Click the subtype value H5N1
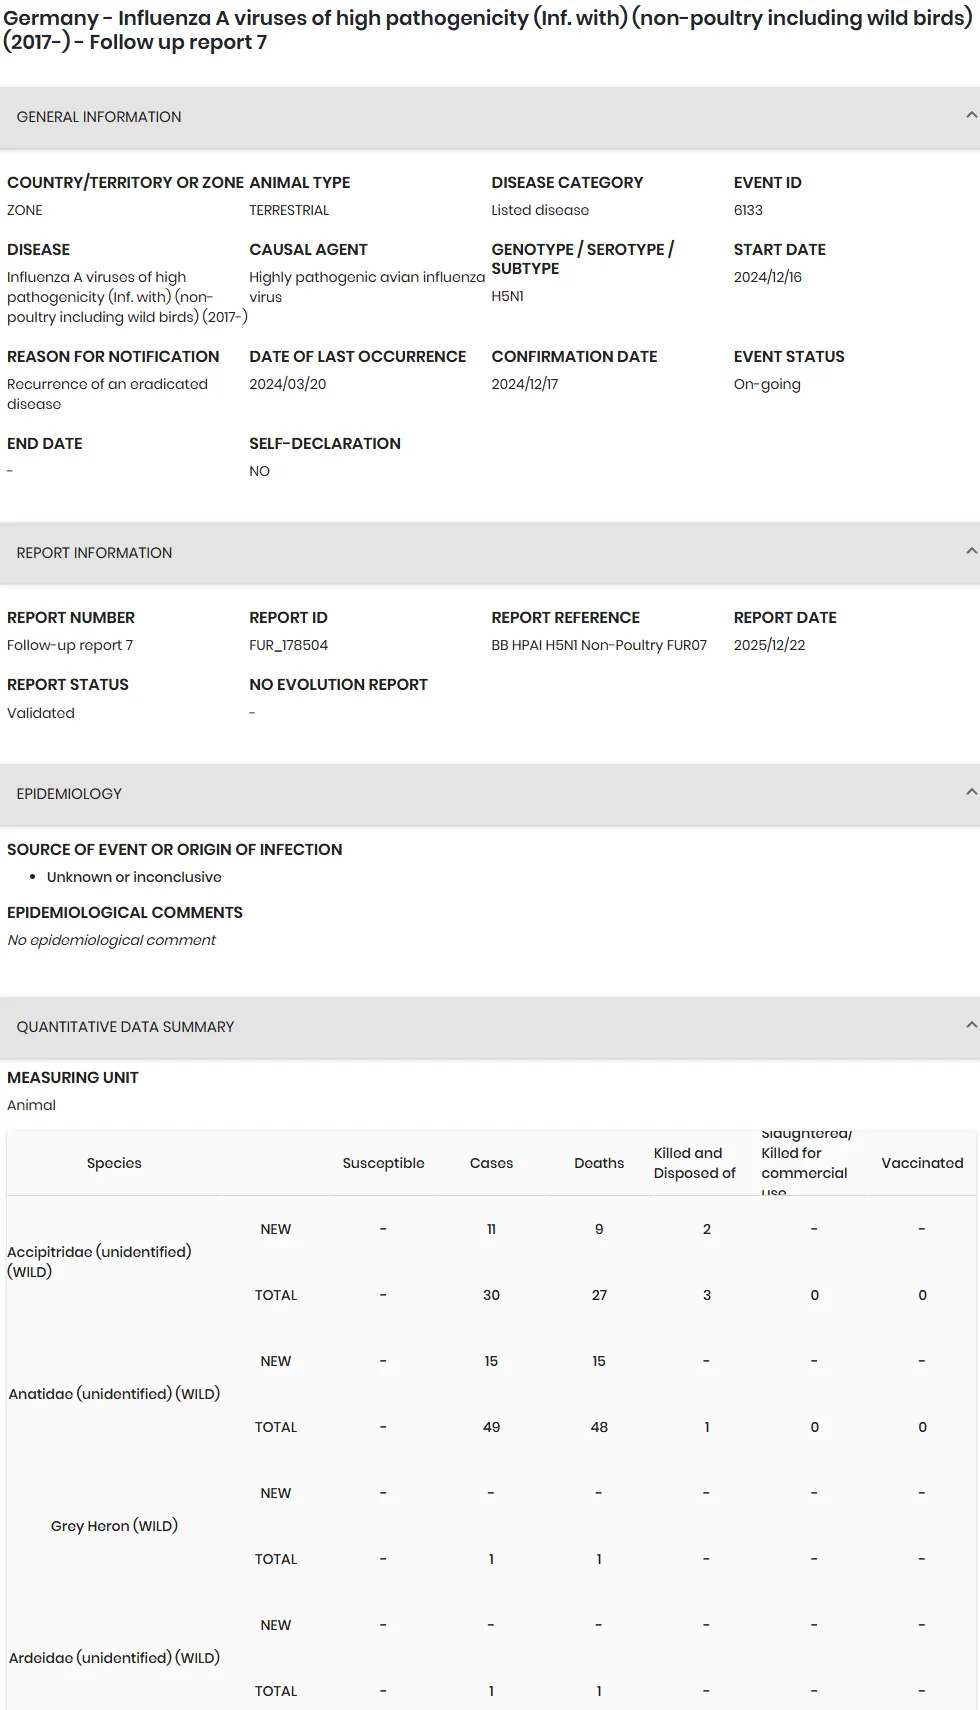 [507, 296]
